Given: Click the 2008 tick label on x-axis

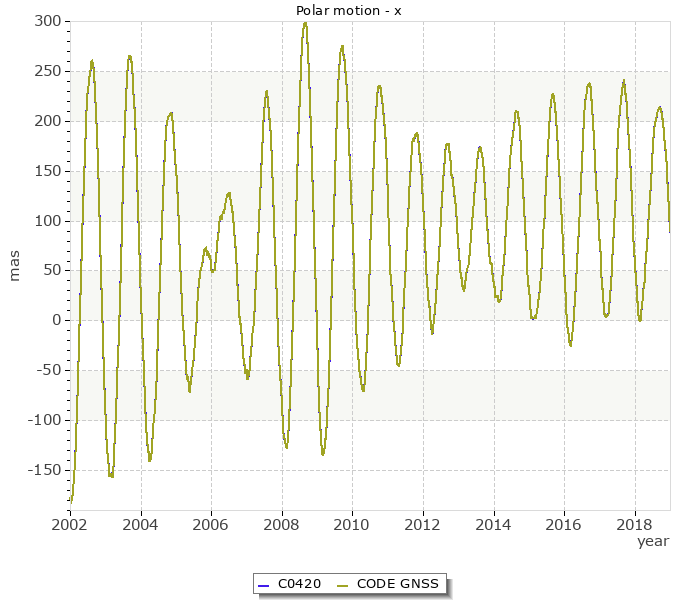Looking at the screenshot, I should (x=282, y=524).
